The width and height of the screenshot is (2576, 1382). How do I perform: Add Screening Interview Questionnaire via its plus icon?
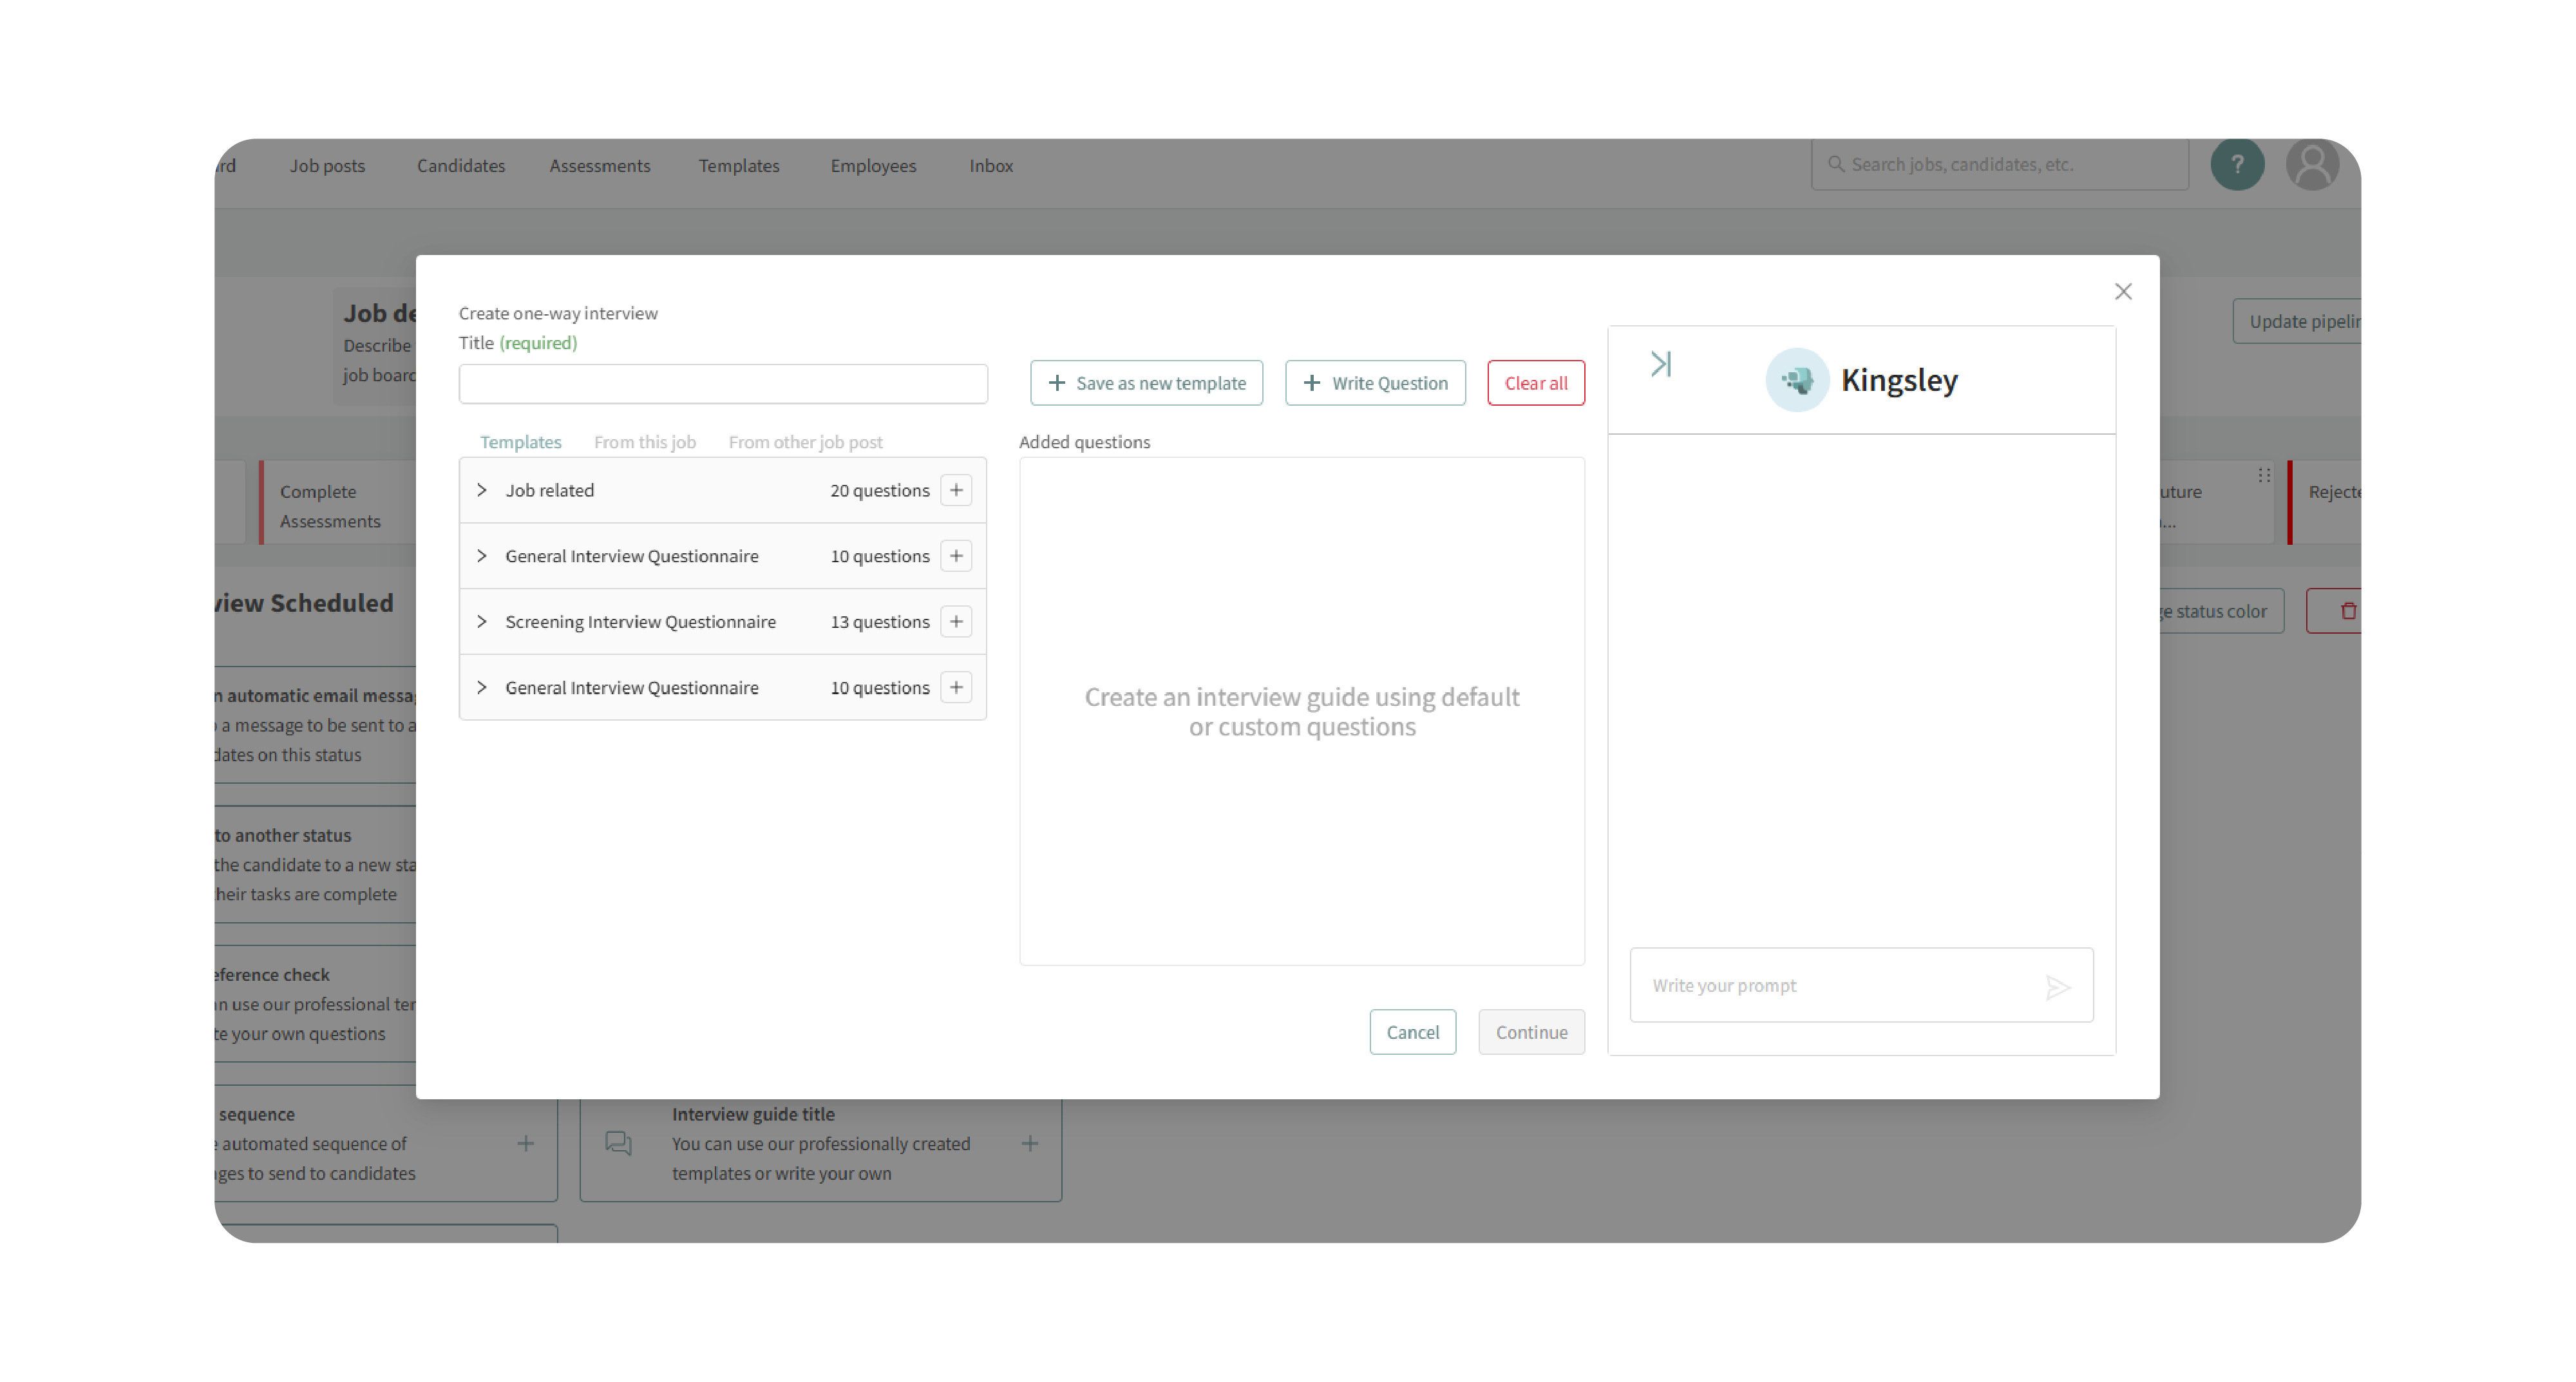tap(956, 621)
